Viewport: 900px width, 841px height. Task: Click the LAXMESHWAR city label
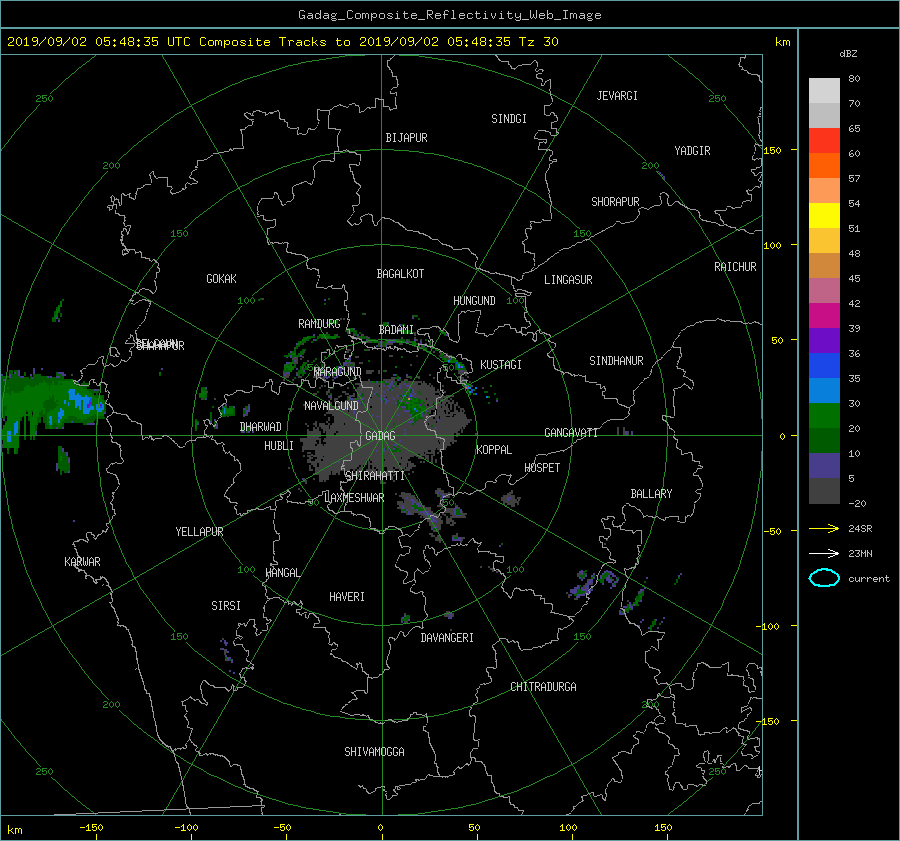(354, 498)
